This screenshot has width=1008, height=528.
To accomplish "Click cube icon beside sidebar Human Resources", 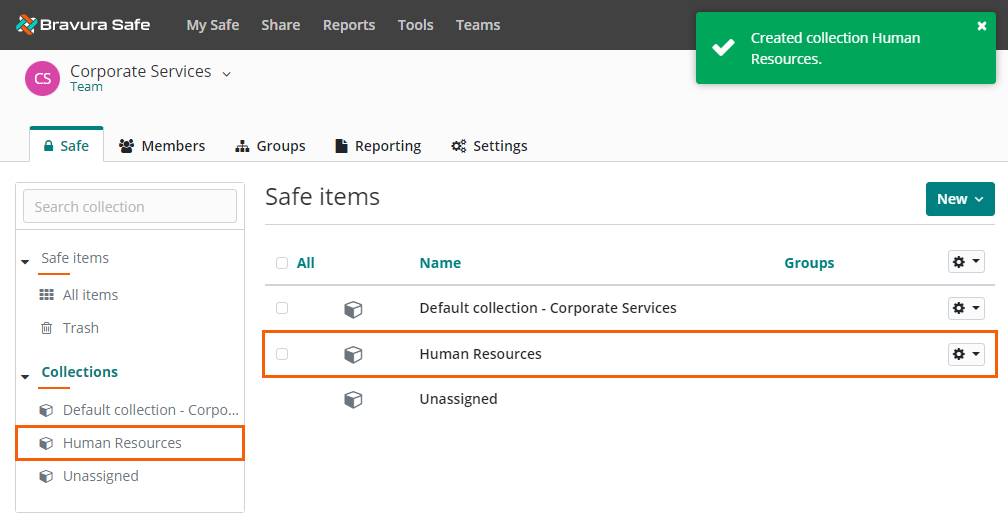I will pos(46,443).
